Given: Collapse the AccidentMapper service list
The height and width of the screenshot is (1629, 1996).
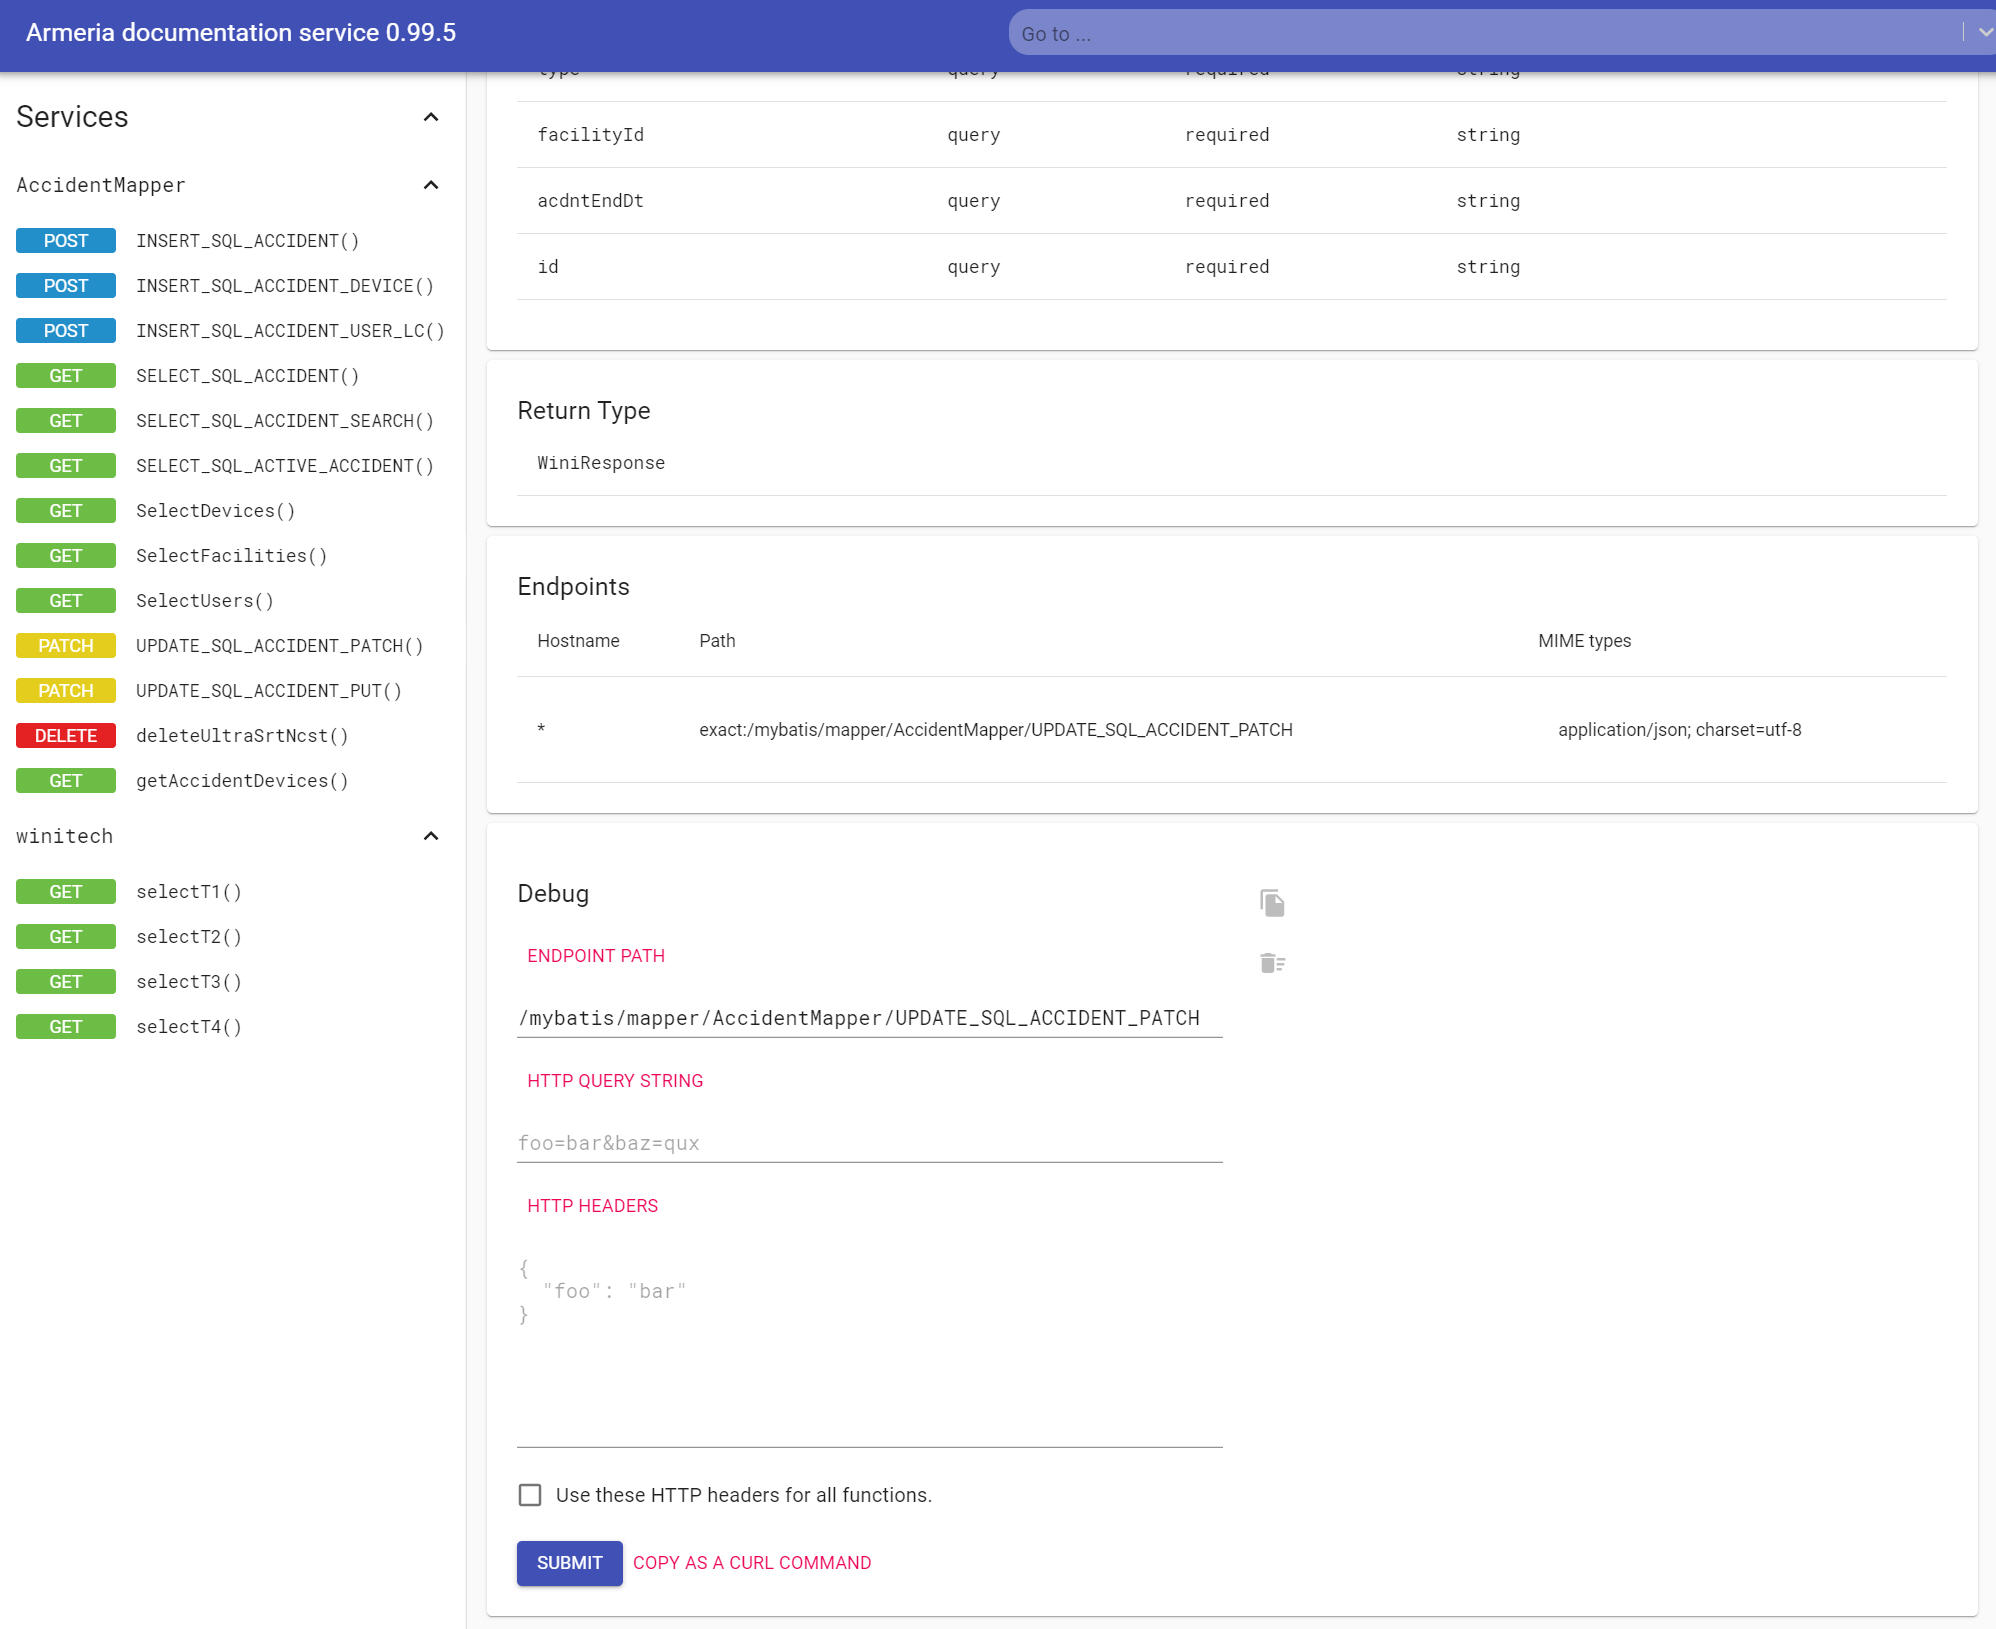Looking at the screenshot, I should tap(431, 185).
